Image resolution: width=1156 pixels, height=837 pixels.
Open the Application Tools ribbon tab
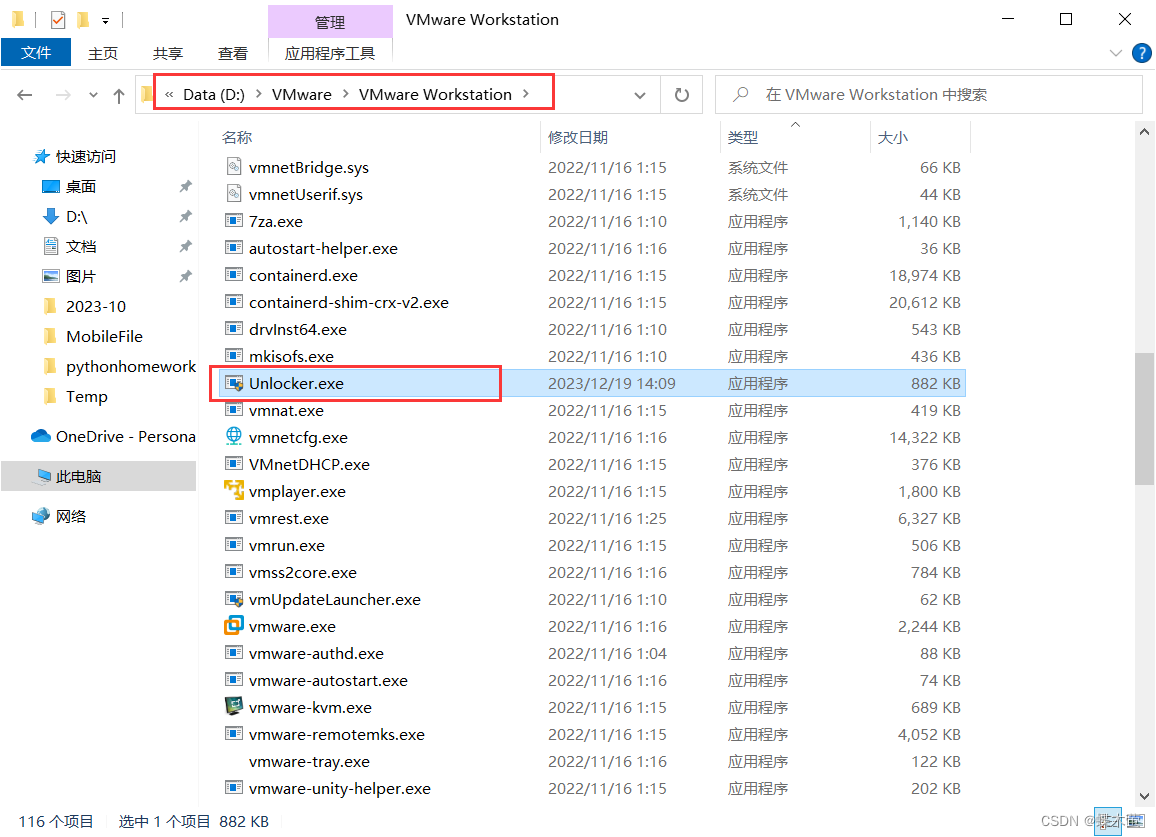pos(330,53)
